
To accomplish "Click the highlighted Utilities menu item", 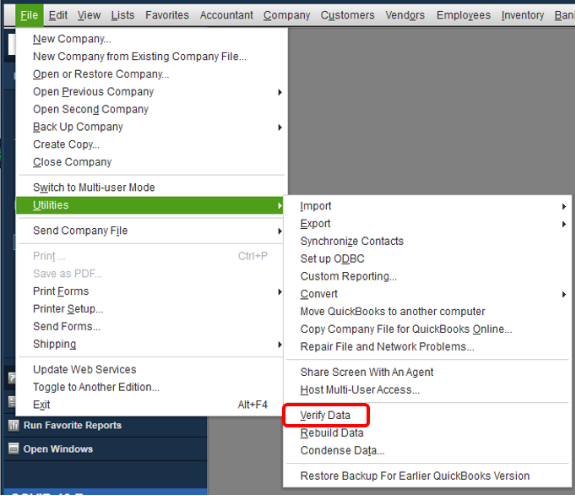I will click(150, 205).
